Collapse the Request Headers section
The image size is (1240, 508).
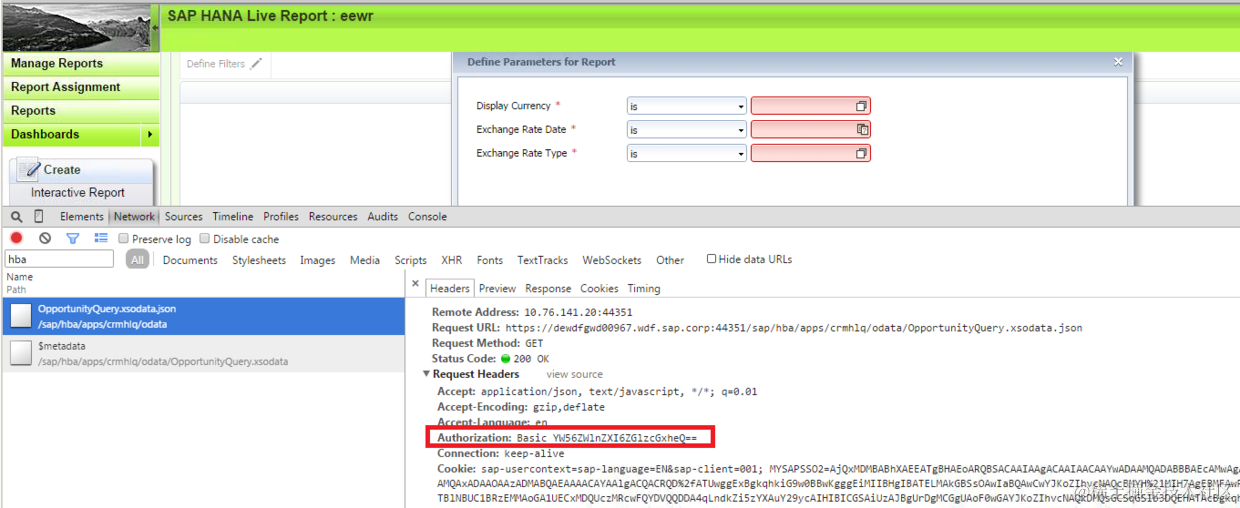point(426,374)
